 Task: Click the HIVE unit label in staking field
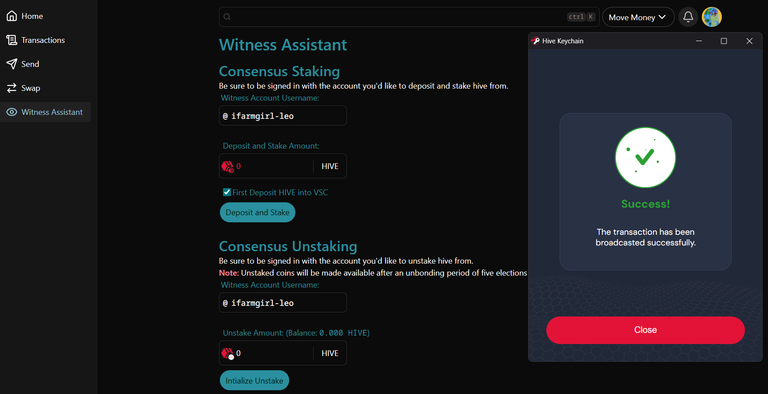pyautogui.click(x=330, y=167)
